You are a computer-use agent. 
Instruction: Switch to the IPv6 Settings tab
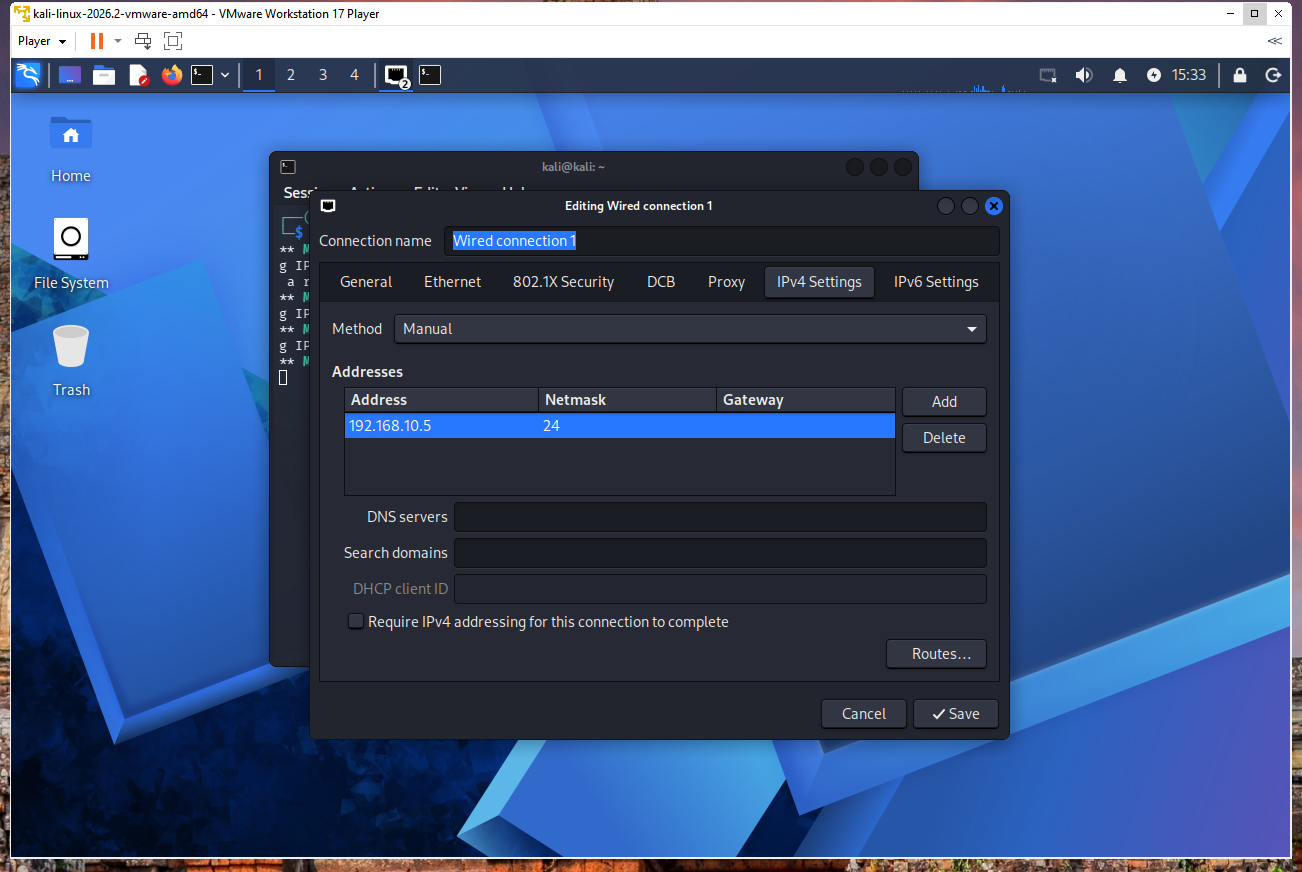(936, 282)
